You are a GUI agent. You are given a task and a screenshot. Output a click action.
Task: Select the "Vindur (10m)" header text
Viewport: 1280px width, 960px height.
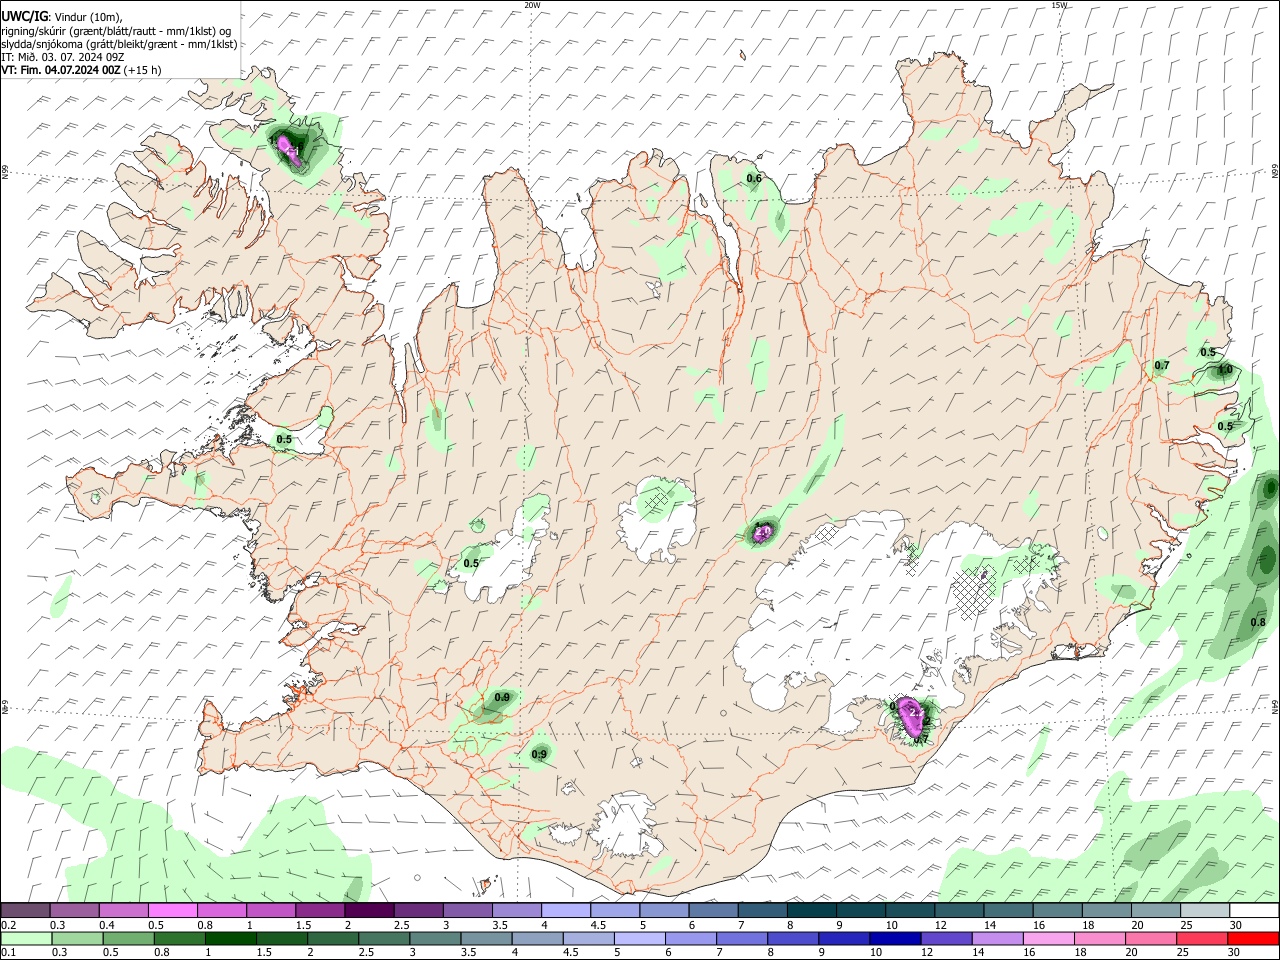[x=86, y=17]
